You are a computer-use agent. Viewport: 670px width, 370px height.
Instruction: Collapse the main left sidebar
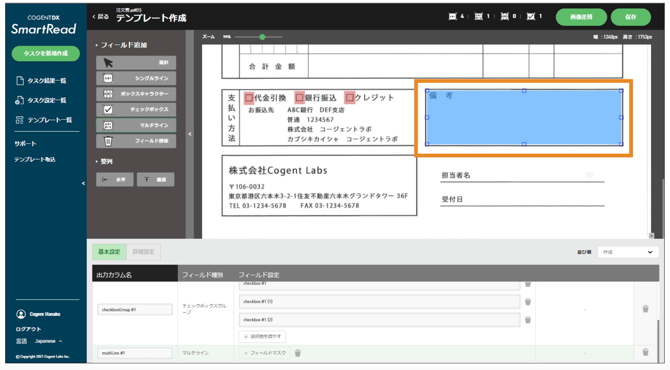pyautogui.click(x=83, y=183)
